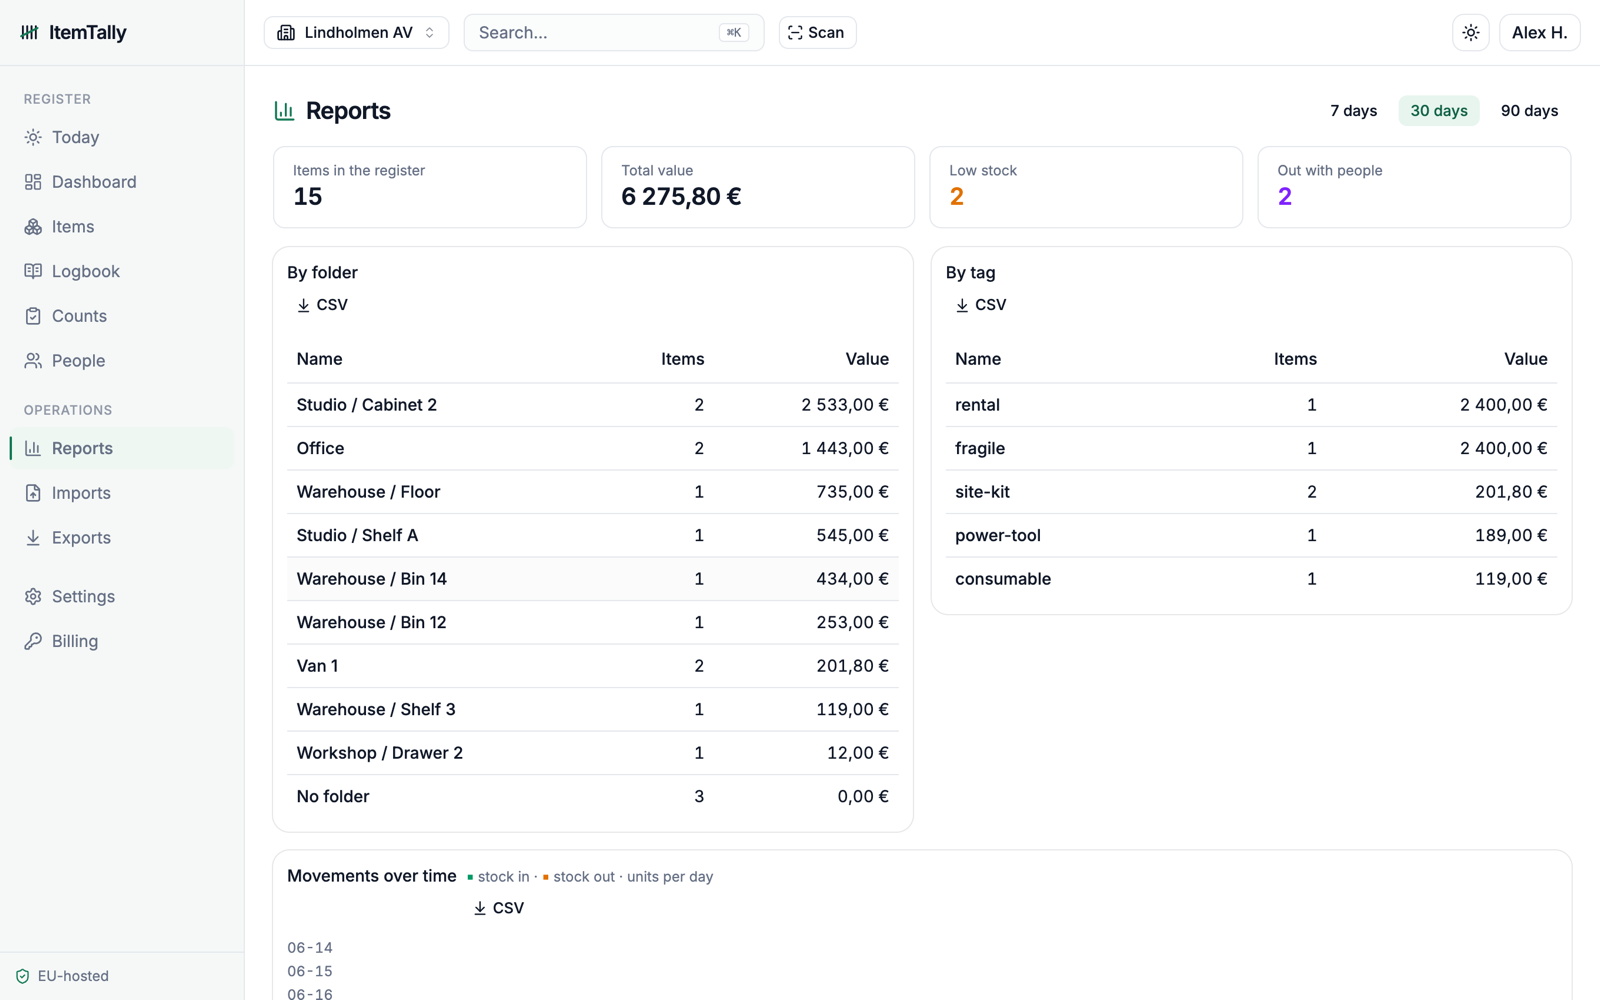
Task: Select the site-kit tag row
Action: pos(1251,492)
